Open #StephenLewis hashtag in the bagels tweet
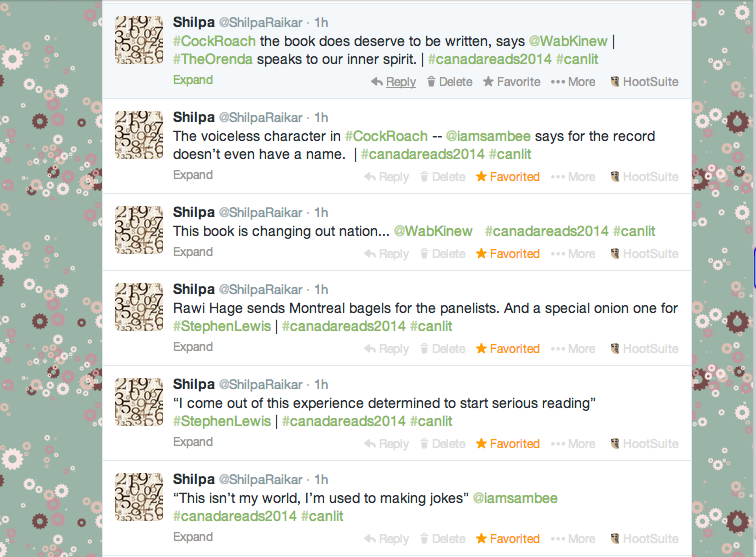The height and width of the screenshot is (557, 756). [222, 326]
